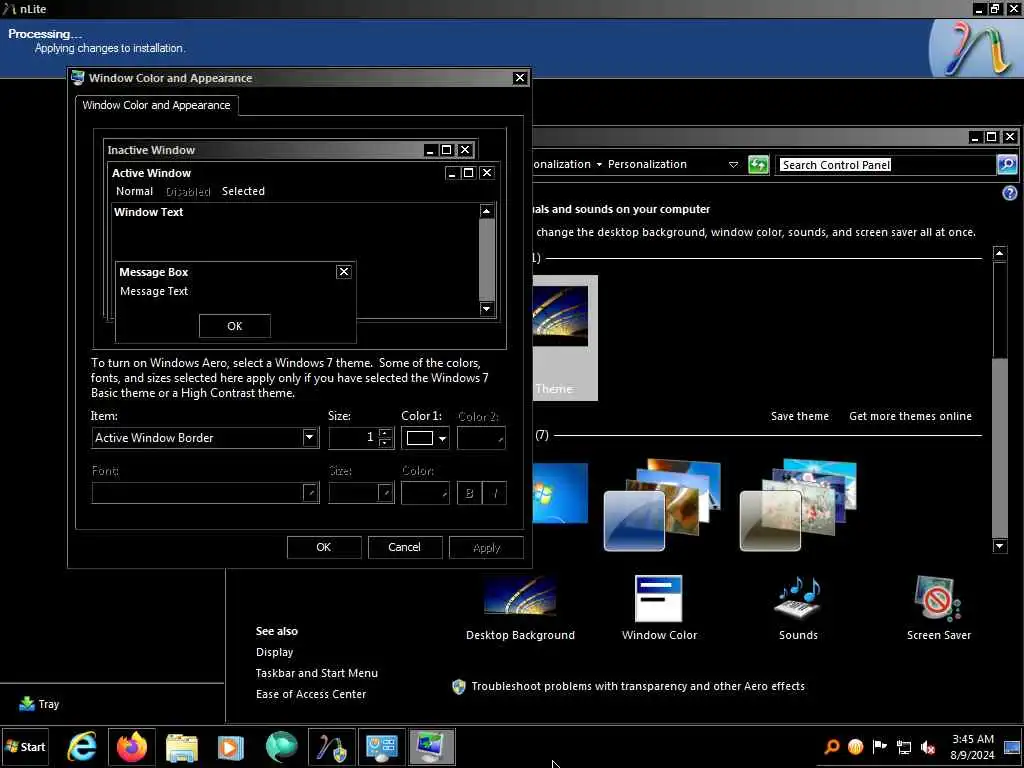Click the themes list scroll up arrow
The width and height of the screenshot is (1024, 768).
[x=999, y=253]
